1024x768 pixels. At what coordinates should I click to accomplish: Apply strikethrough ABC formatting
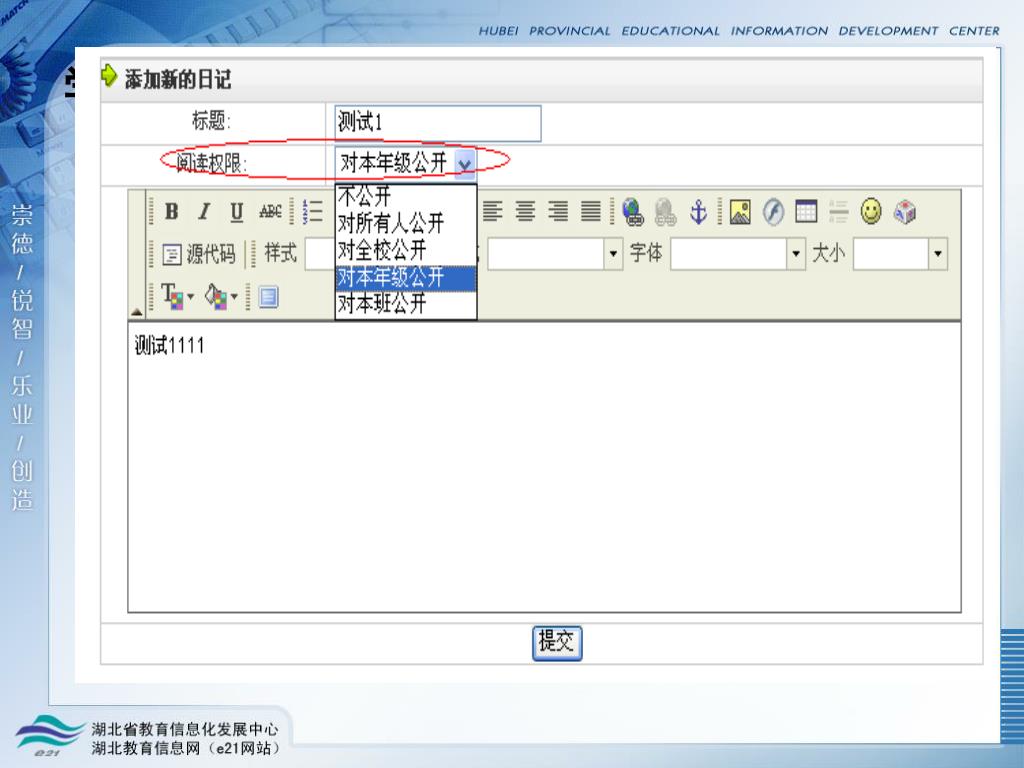point(270,212)
